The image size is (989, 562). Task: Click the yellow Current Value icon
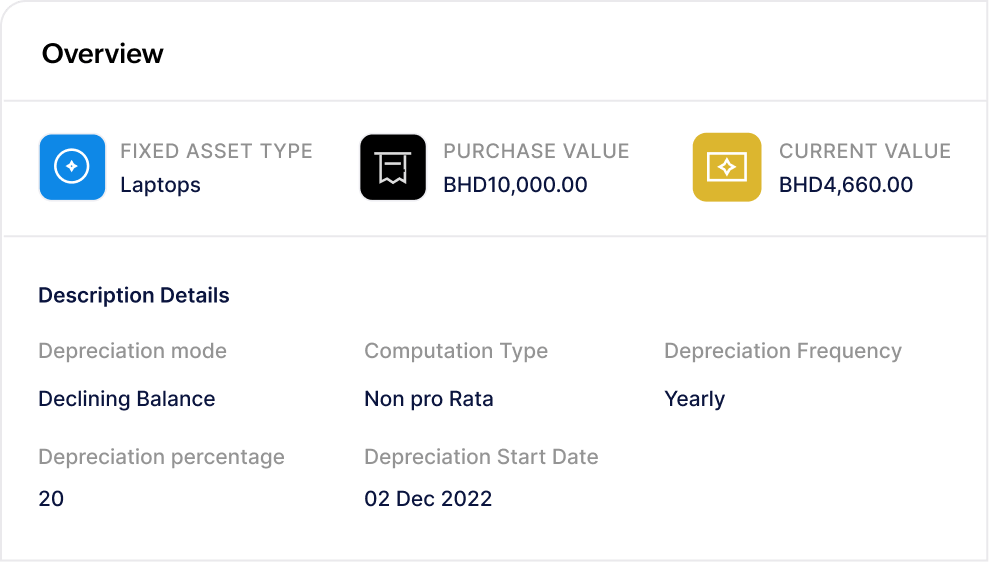[727, 167]
